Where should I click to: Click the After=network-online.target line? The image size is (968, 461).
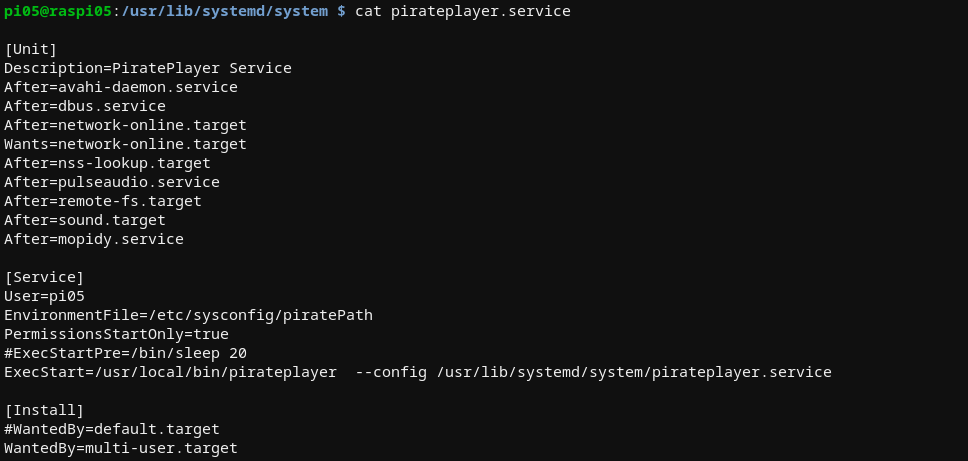pyautogui.click(x=125, y=125)
